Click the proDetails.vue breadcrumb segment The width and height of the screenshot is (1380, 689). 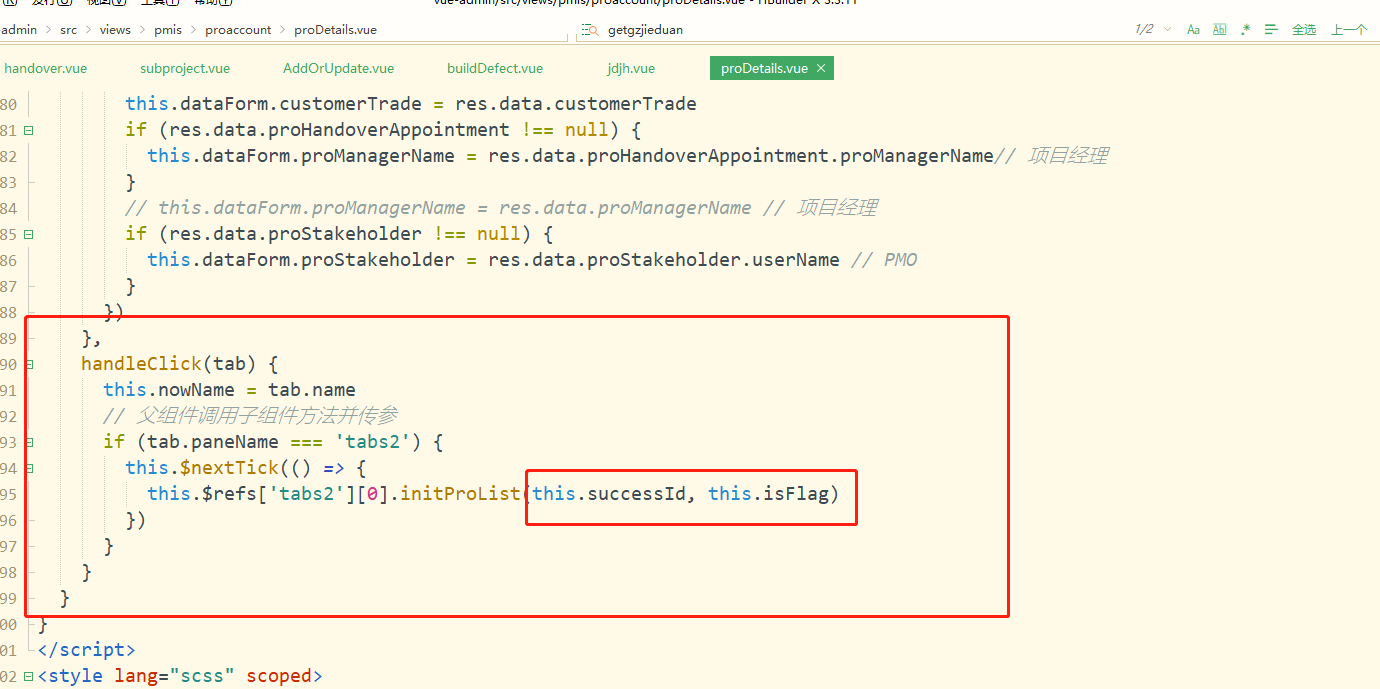click(x=335, y=30)
